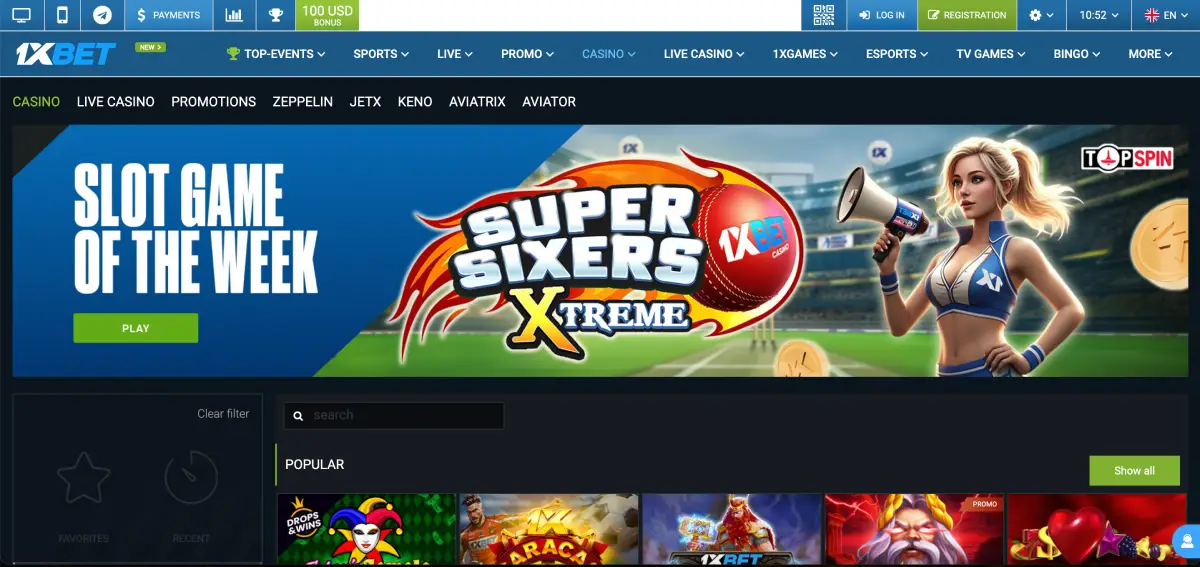1200x567 pixels.
Task: Open the Zeppelin game tab
Action: point(303,101)
